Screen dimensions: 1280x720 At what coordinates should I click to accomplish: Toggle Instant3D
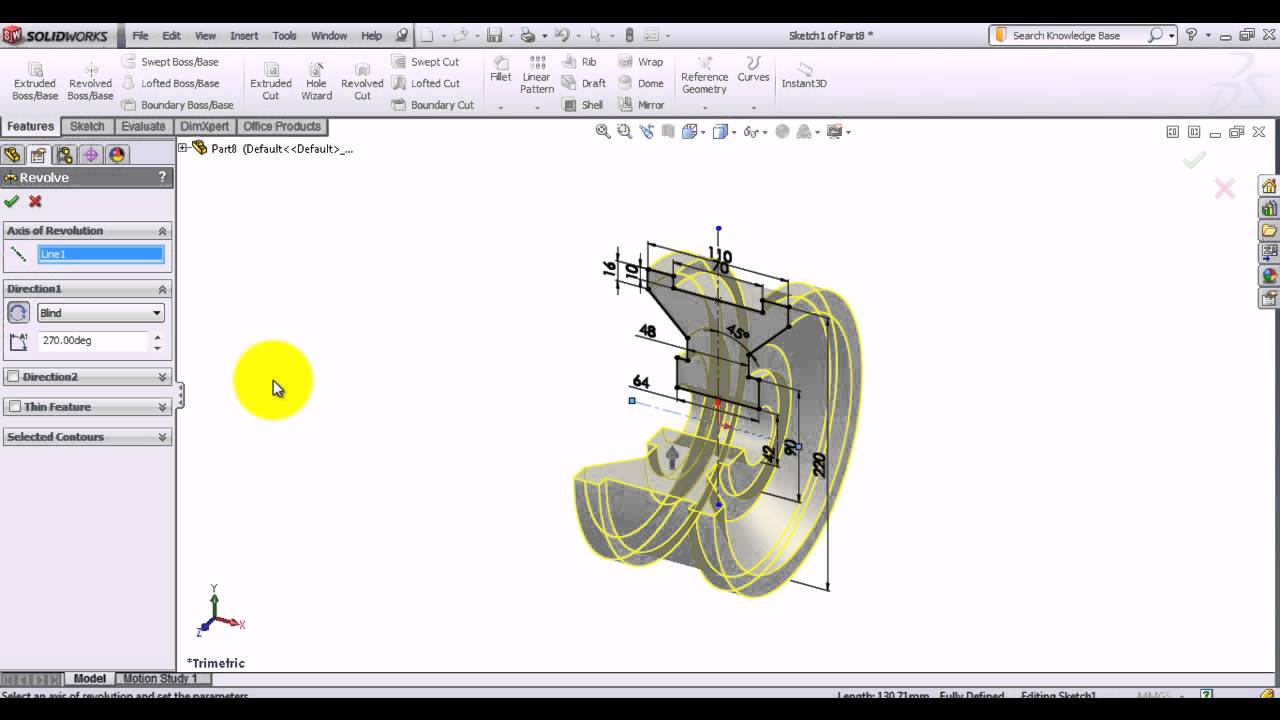[x=804, y=75]
